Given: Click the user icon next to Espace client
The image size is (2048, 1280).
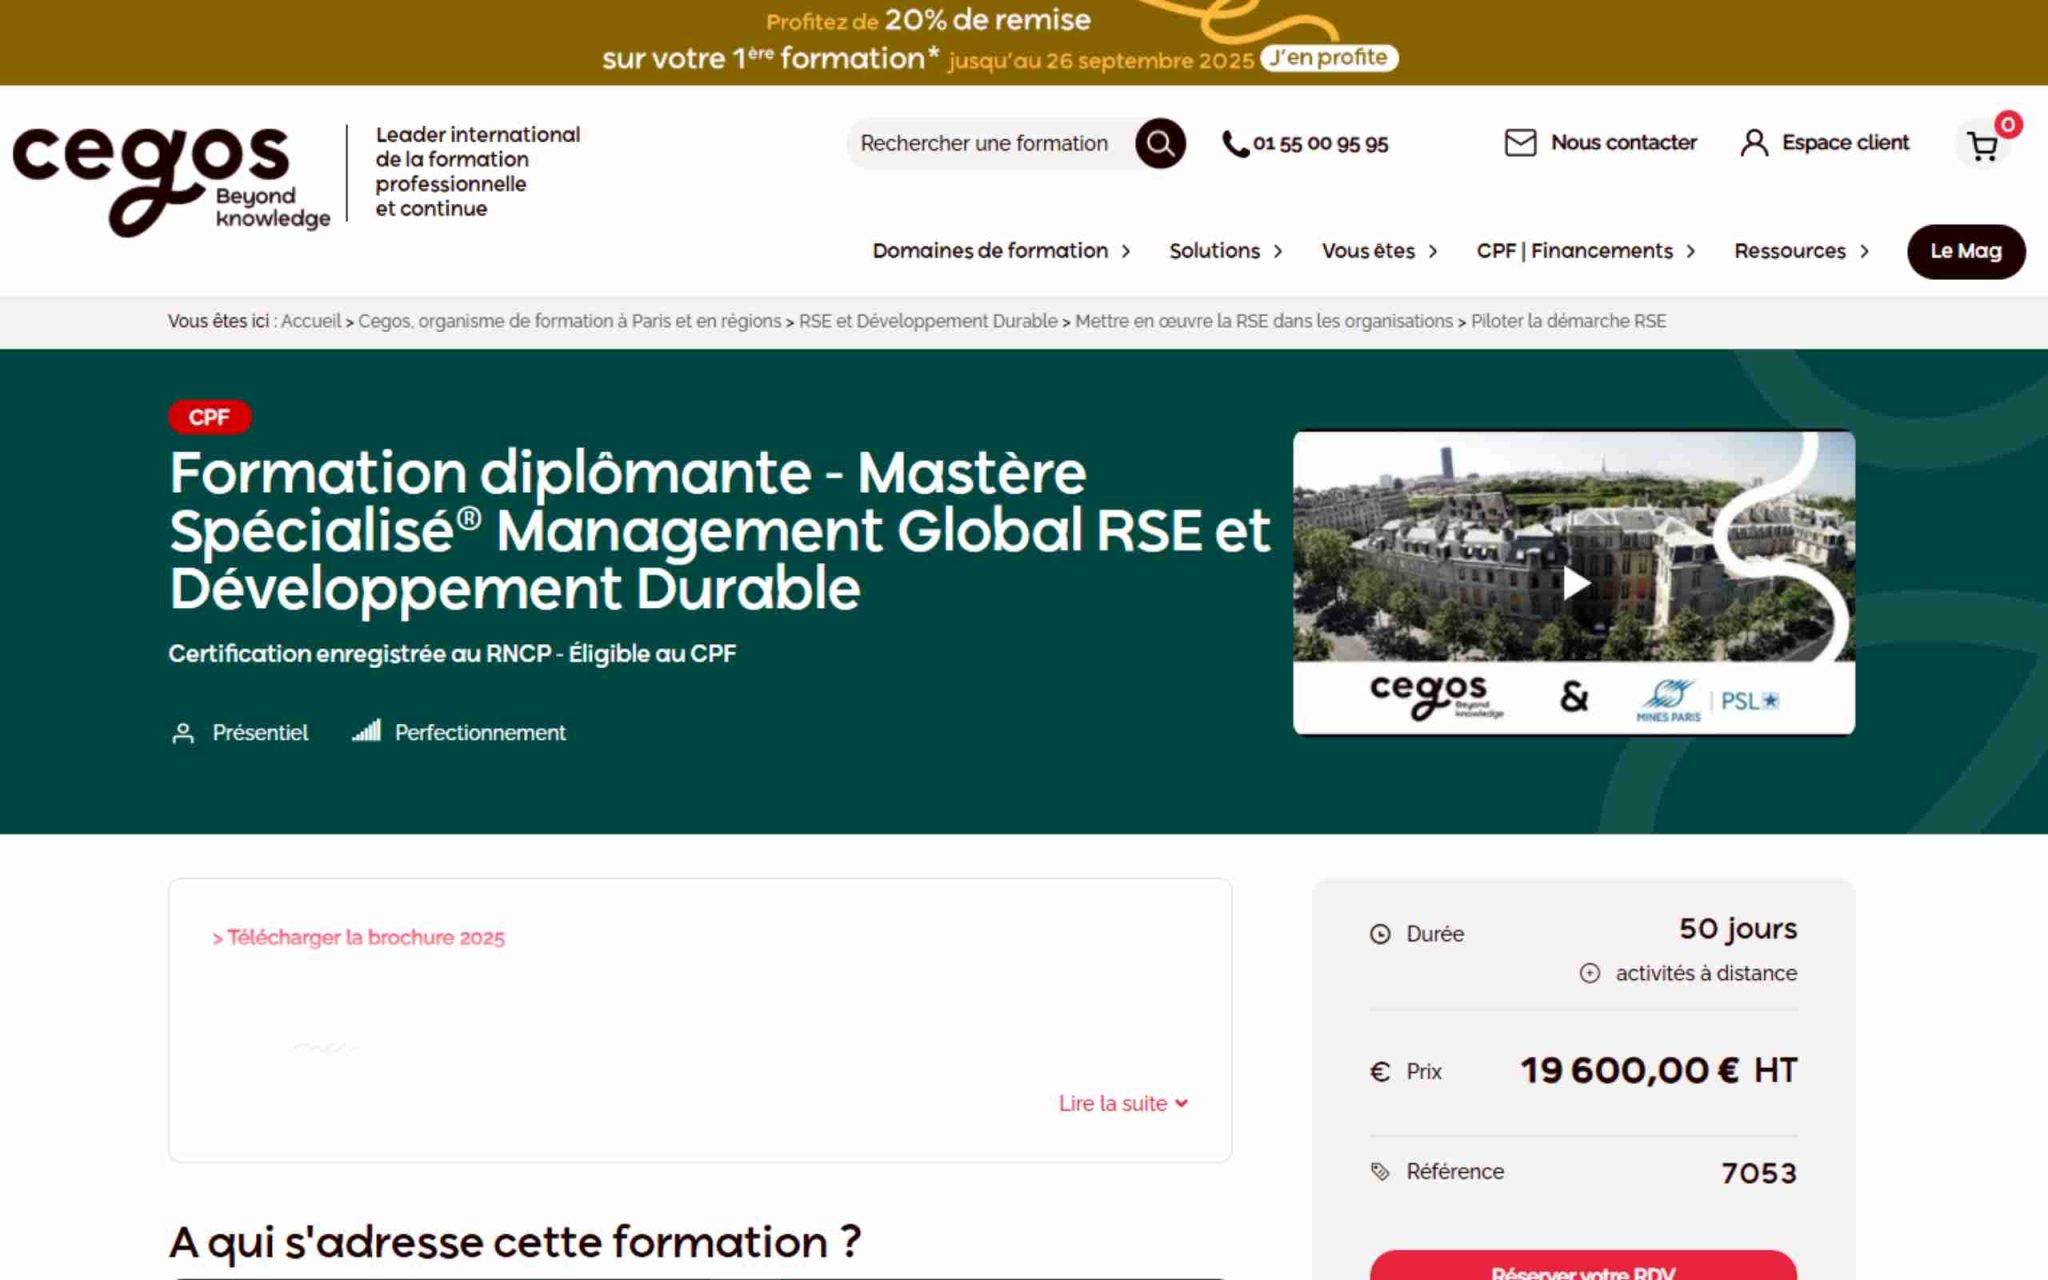Looking at the screenshot, I should [x=1754, y=143].
